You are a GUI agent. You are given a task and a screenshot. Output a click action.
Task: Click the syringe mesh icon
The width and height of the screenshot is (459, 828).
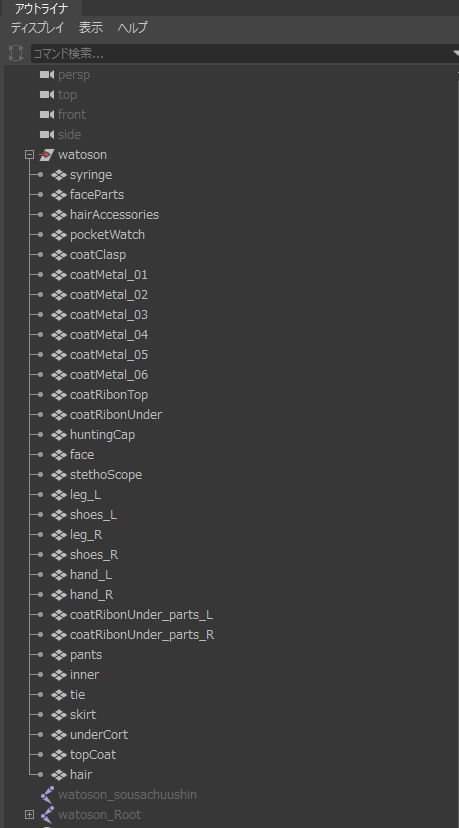(59, 175)
